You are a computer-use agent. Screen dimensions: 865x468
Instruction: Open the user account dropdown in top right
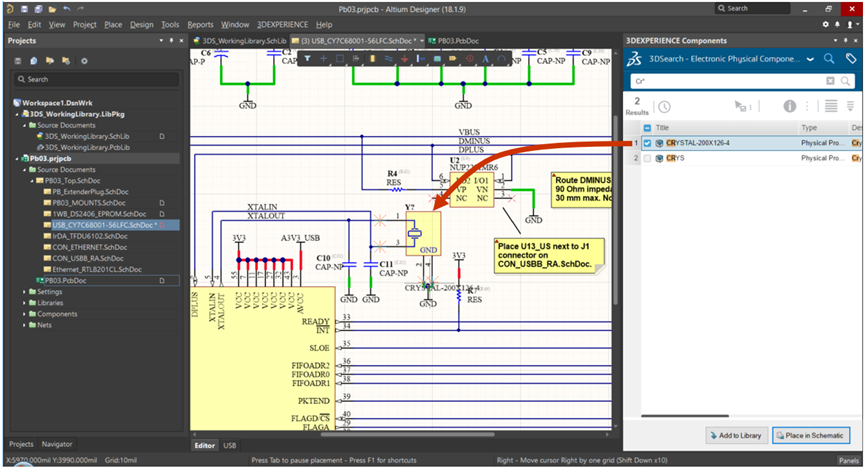tap(852, 24)
